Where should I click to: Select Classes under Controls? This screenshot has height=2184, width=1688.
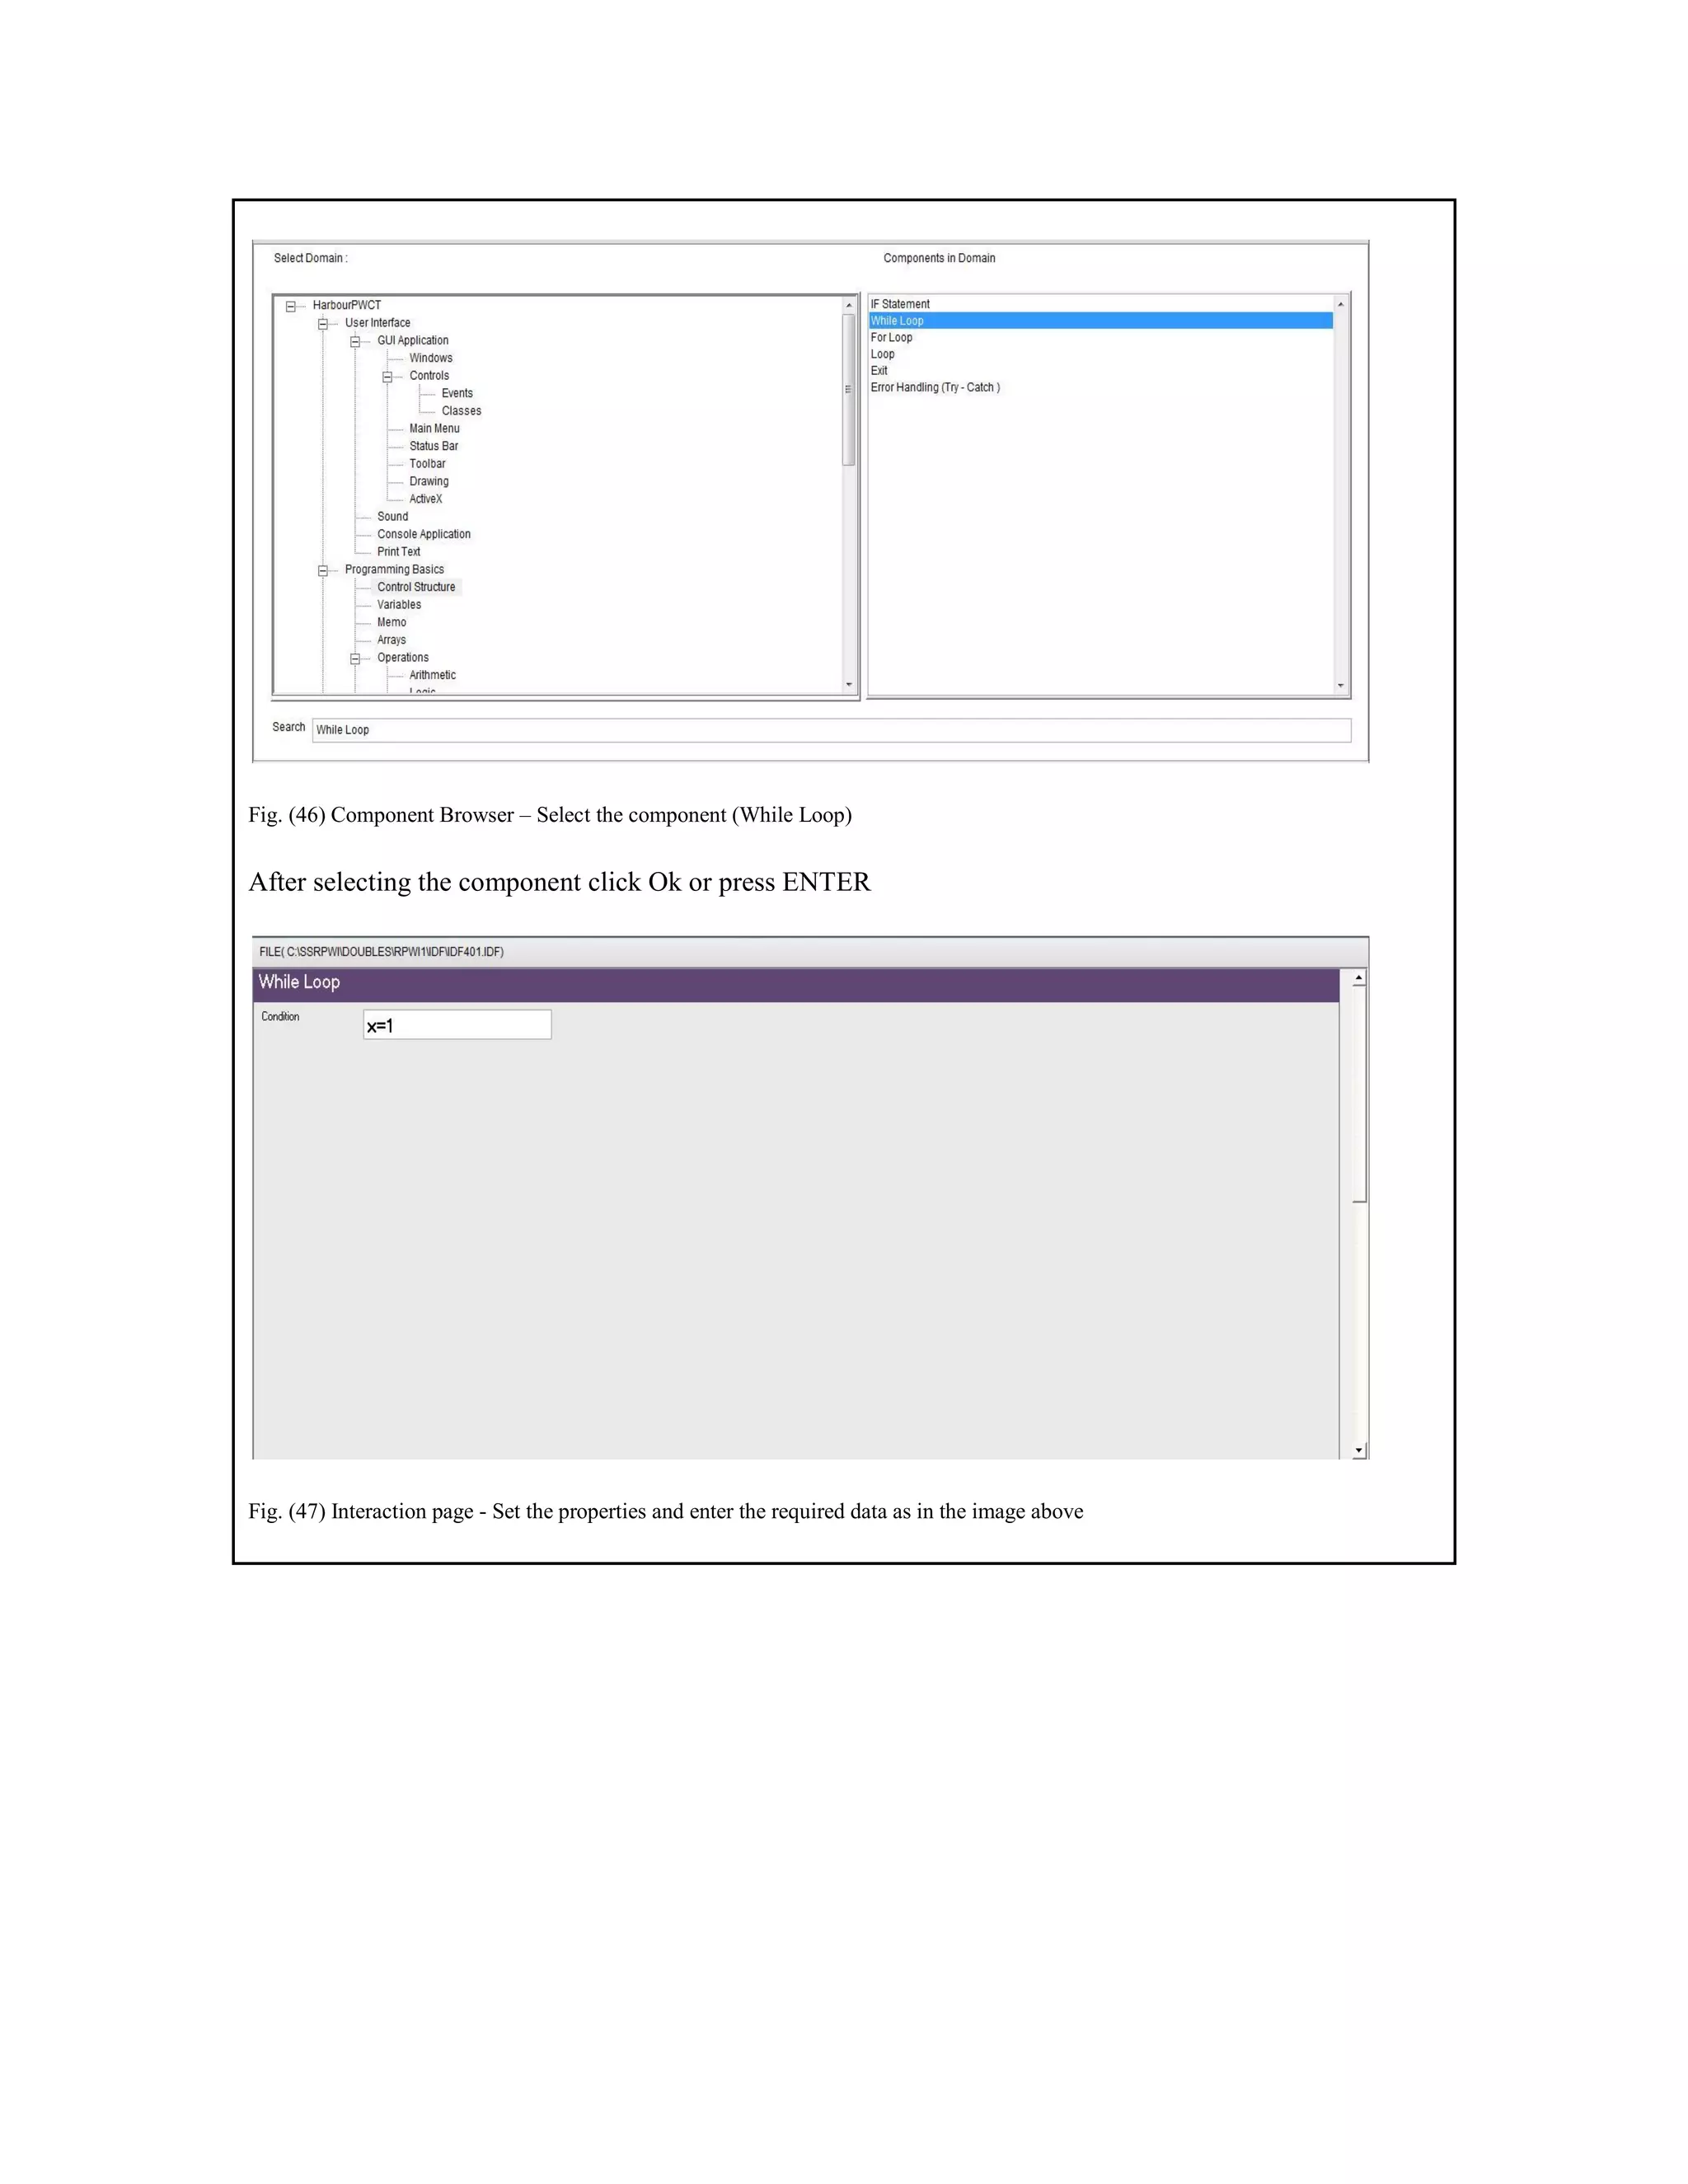pos(461,411)
